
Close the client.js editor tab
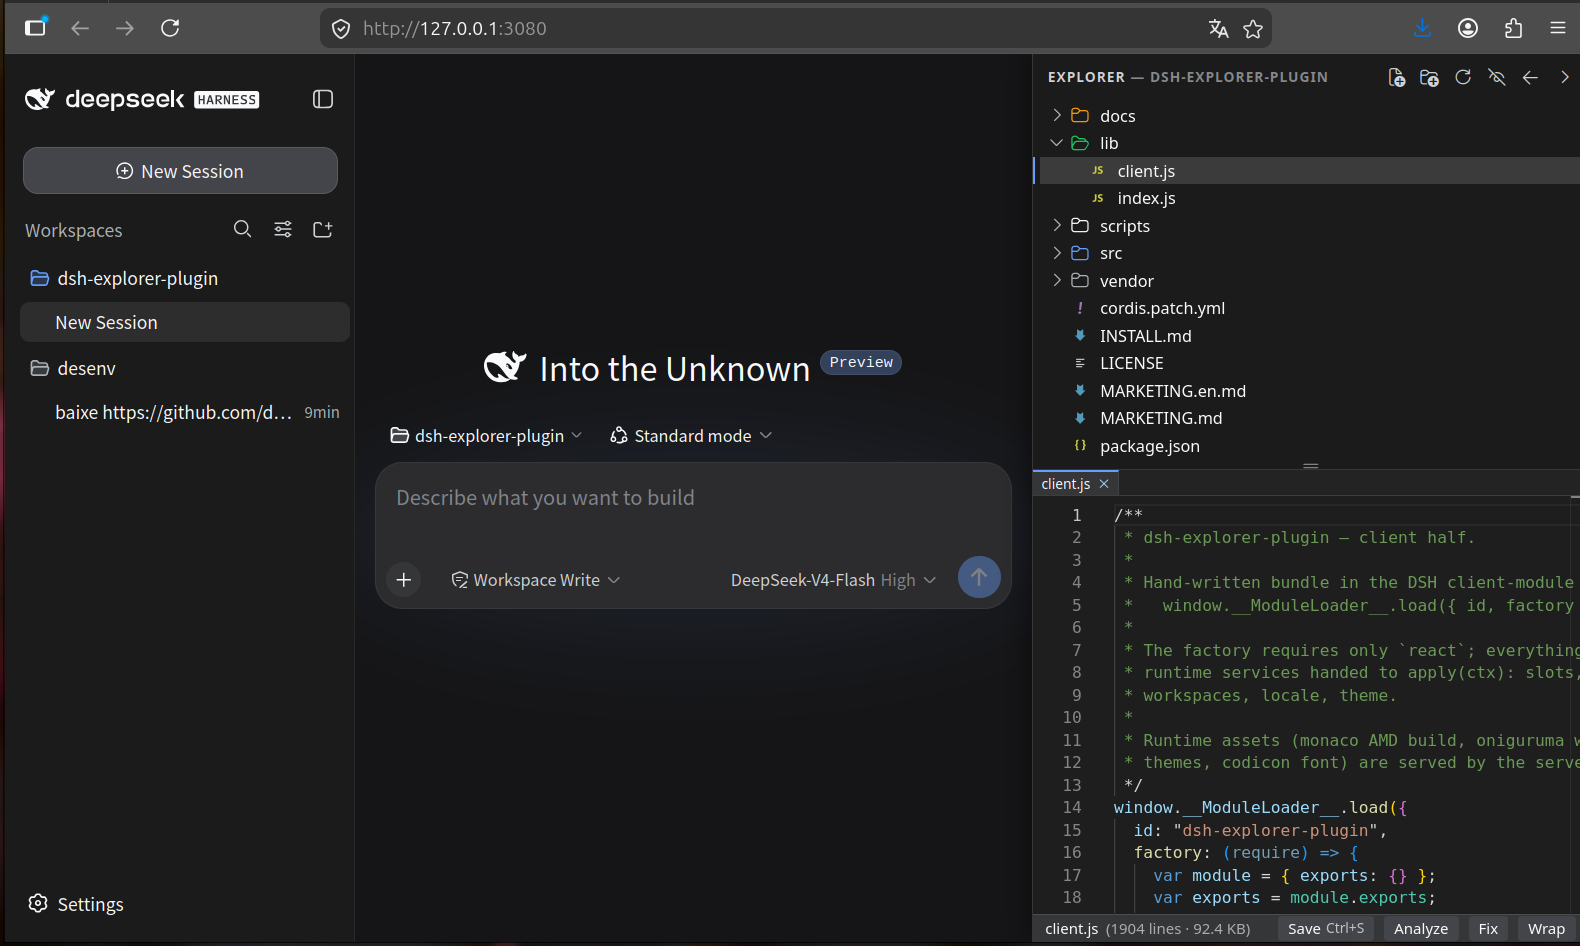1104,484
